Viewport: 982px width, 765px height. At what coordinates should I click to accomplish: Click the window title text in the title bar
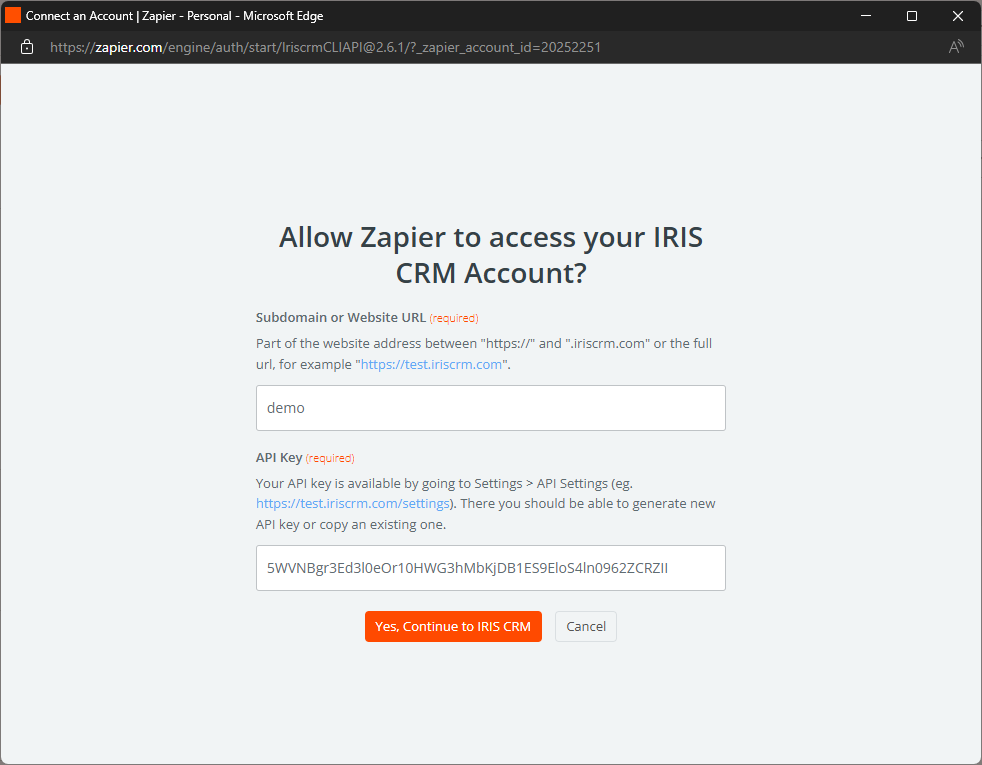click(174, 16)
